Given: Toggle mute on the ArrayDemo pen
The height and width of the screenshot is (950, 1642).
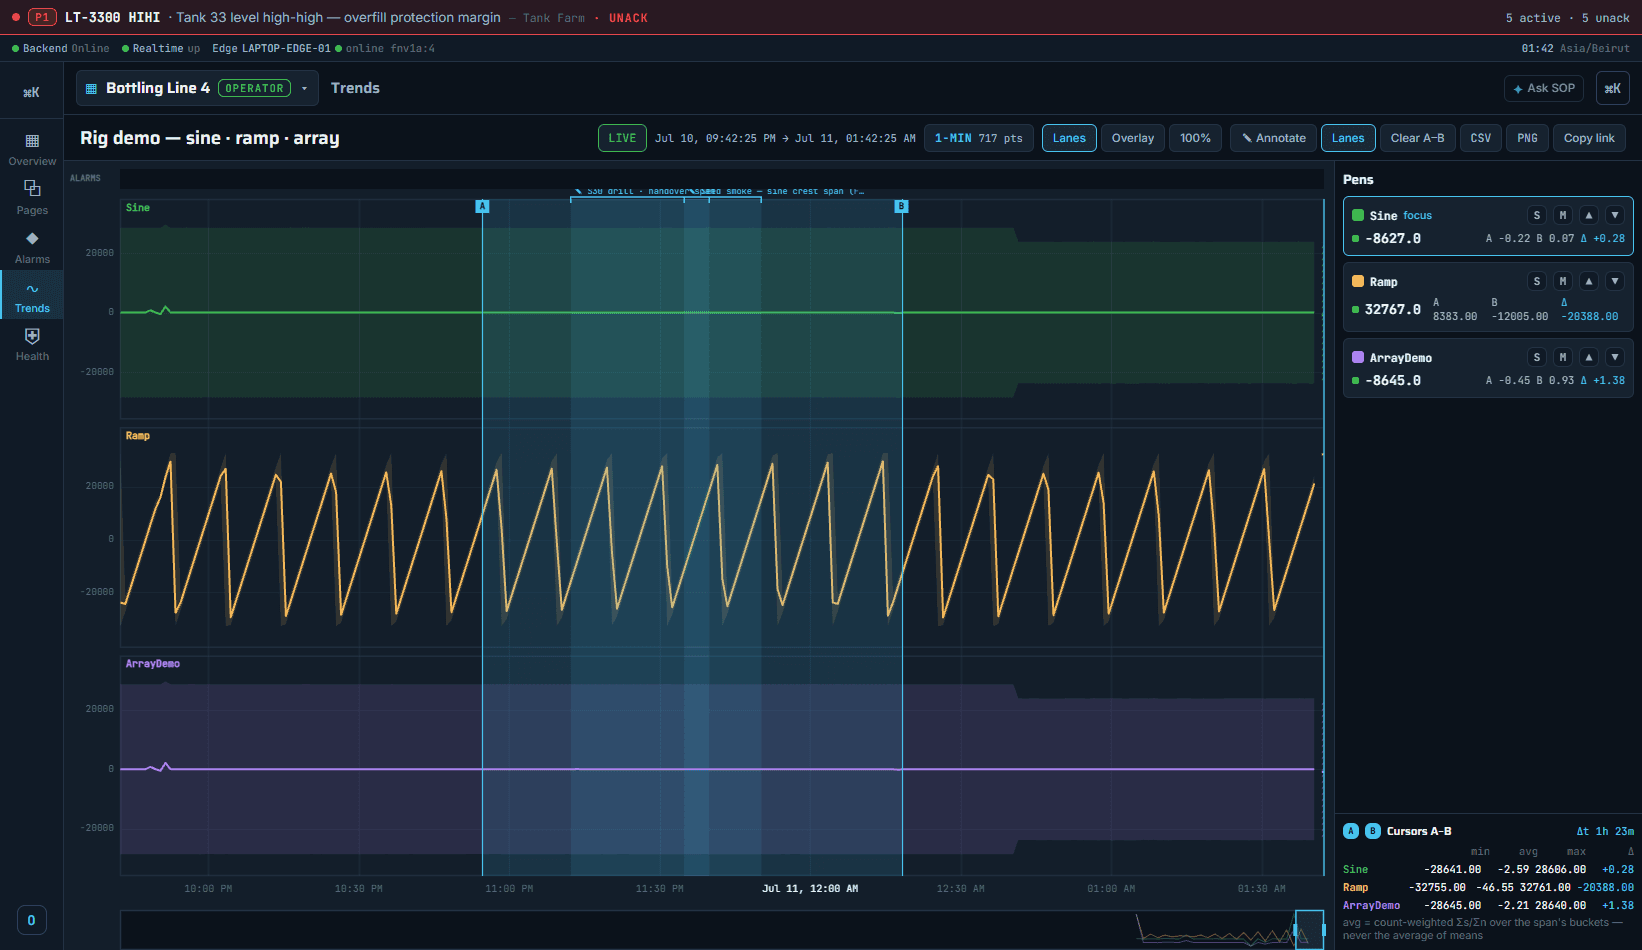Looking at the screenshot, I should click(x=1563, y=357).
